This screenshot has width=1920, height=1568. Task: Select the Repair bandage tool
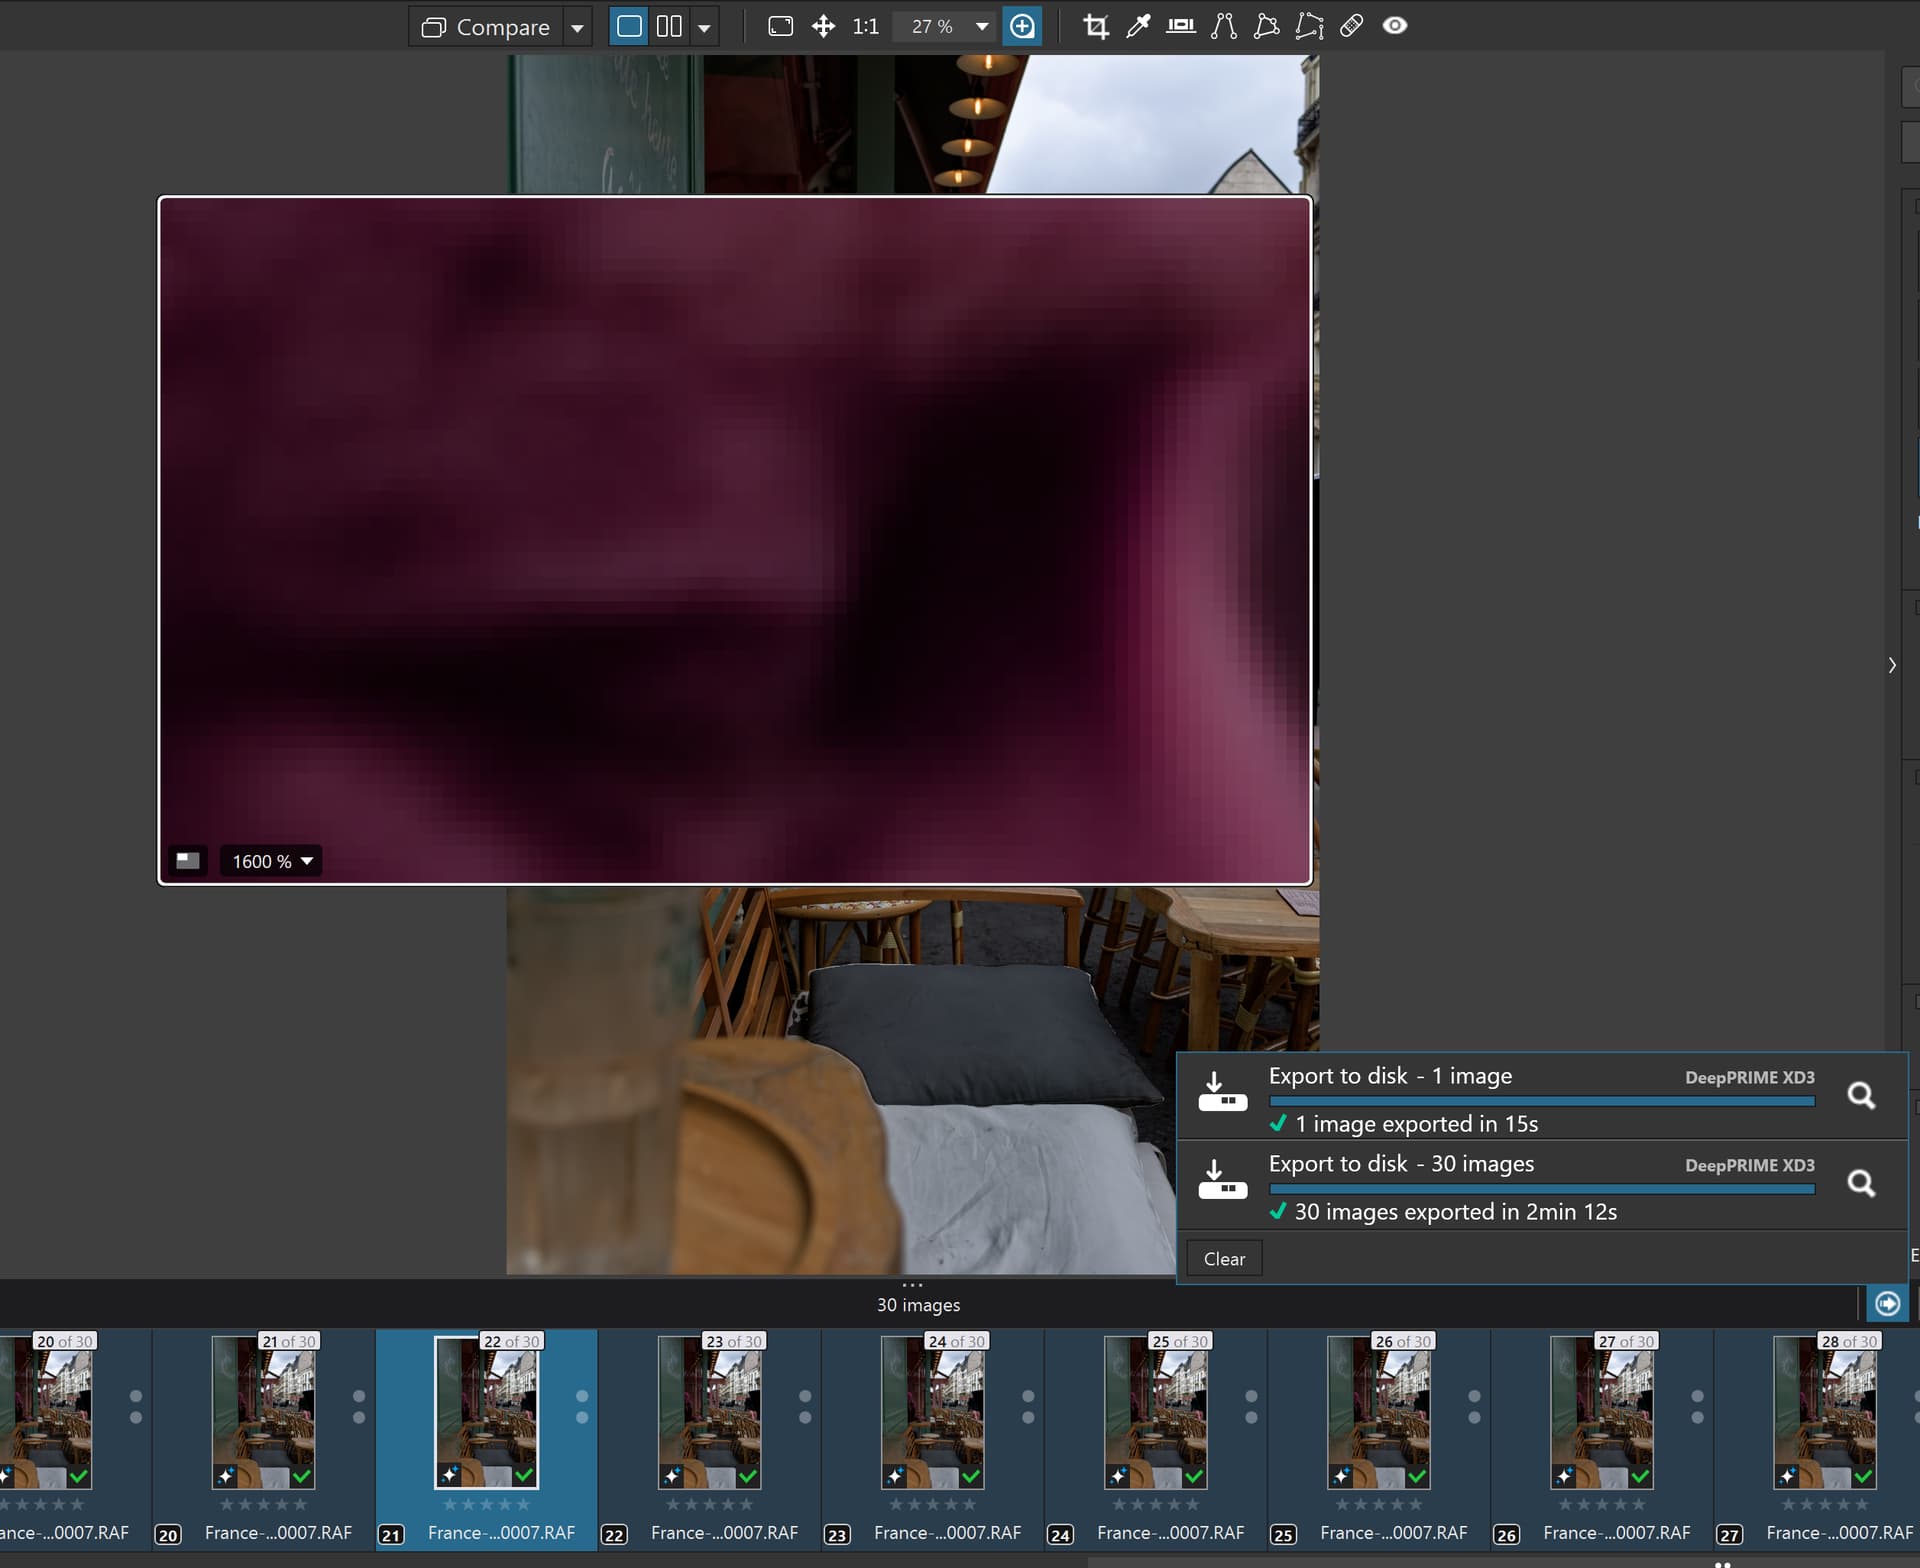click(1351, 27)
